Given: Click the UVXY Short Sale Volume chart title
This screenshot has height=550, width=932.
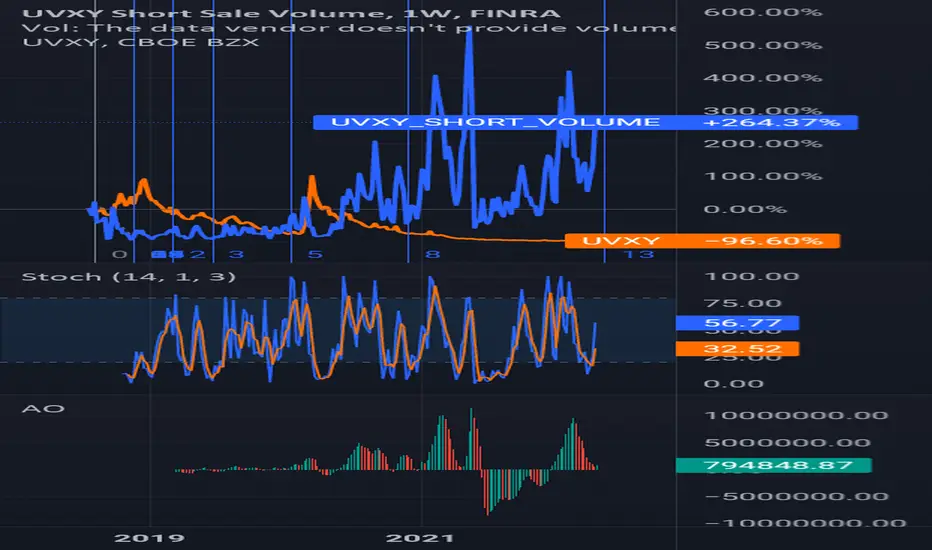Looking at the screenshot, I should point(291,13).
